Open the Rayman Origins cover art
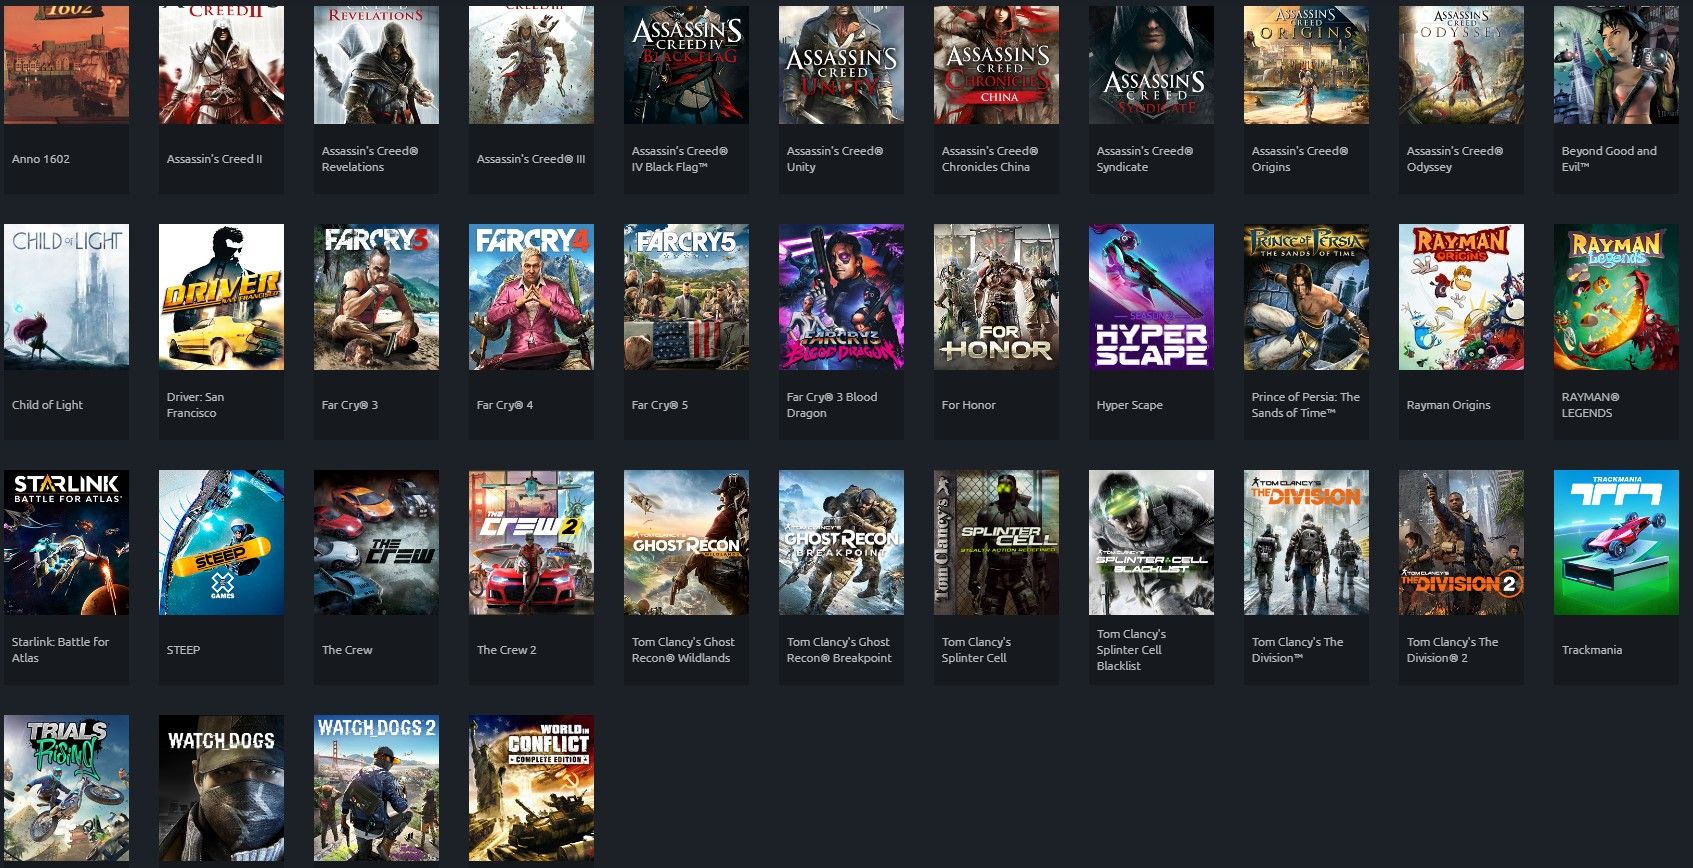The height and width of the screenshot is (868, 1693). [1461, 297]
